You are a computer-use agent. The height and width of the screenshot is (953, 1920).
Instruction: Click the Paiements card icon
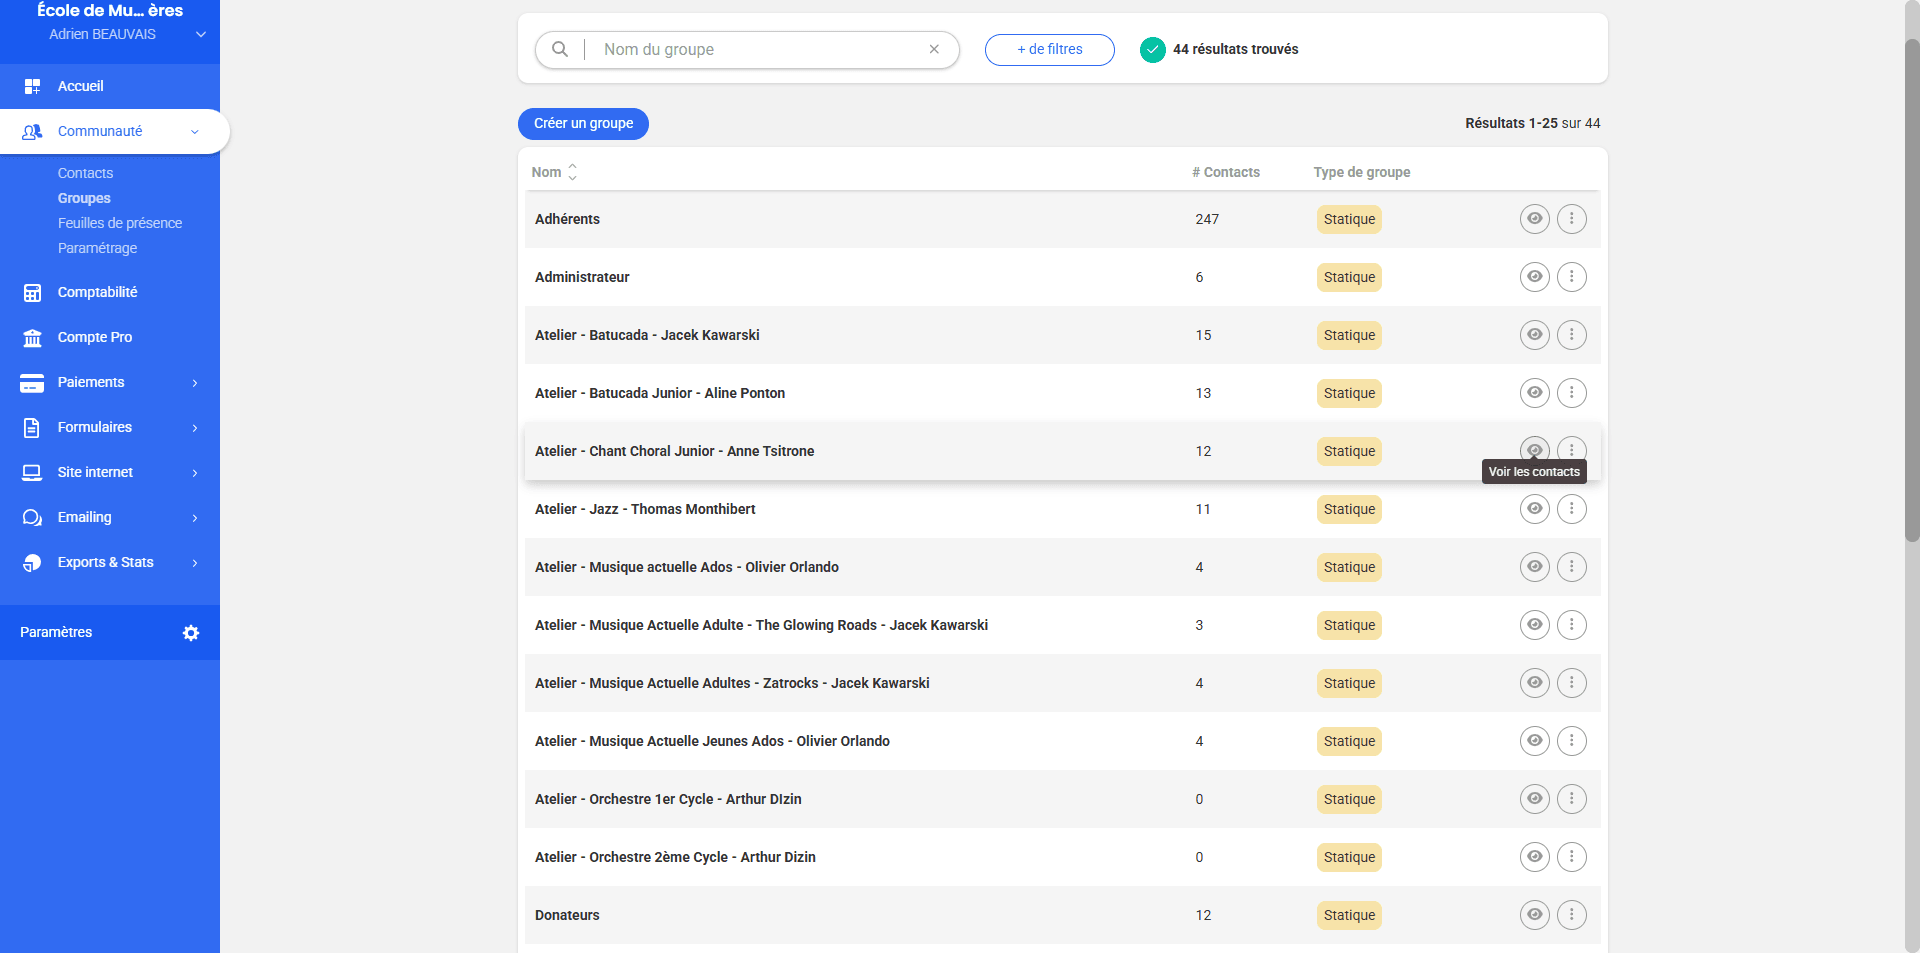(x=32, y=383)
